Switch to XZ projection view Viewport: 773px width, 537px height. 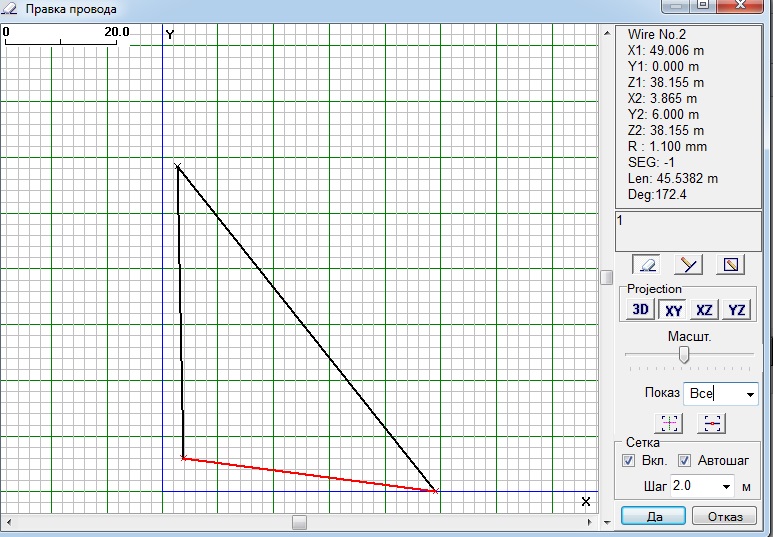704,310
